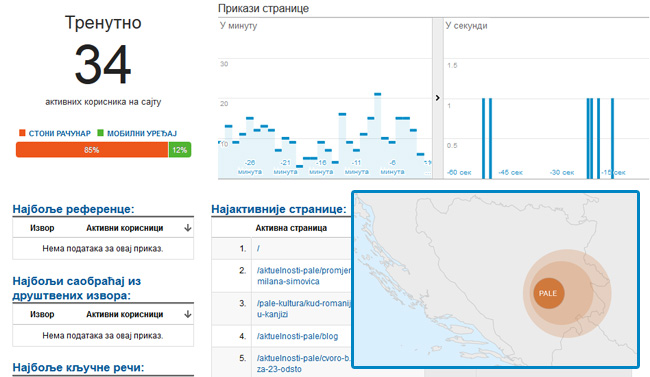Viewport: 650px width, 377px height.
Task: Click the orange 85% desktop bar segment
Action: [x=92, y=150]
